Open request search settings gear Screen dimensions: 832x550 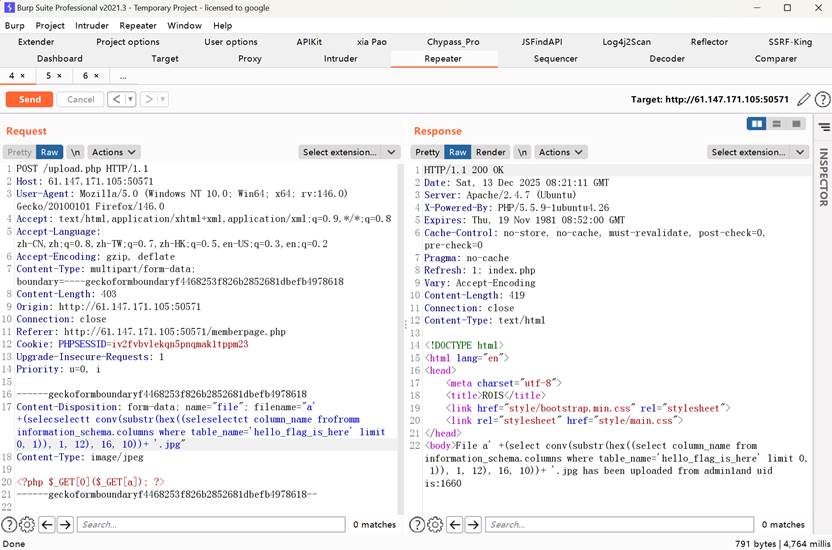point(27,525)
